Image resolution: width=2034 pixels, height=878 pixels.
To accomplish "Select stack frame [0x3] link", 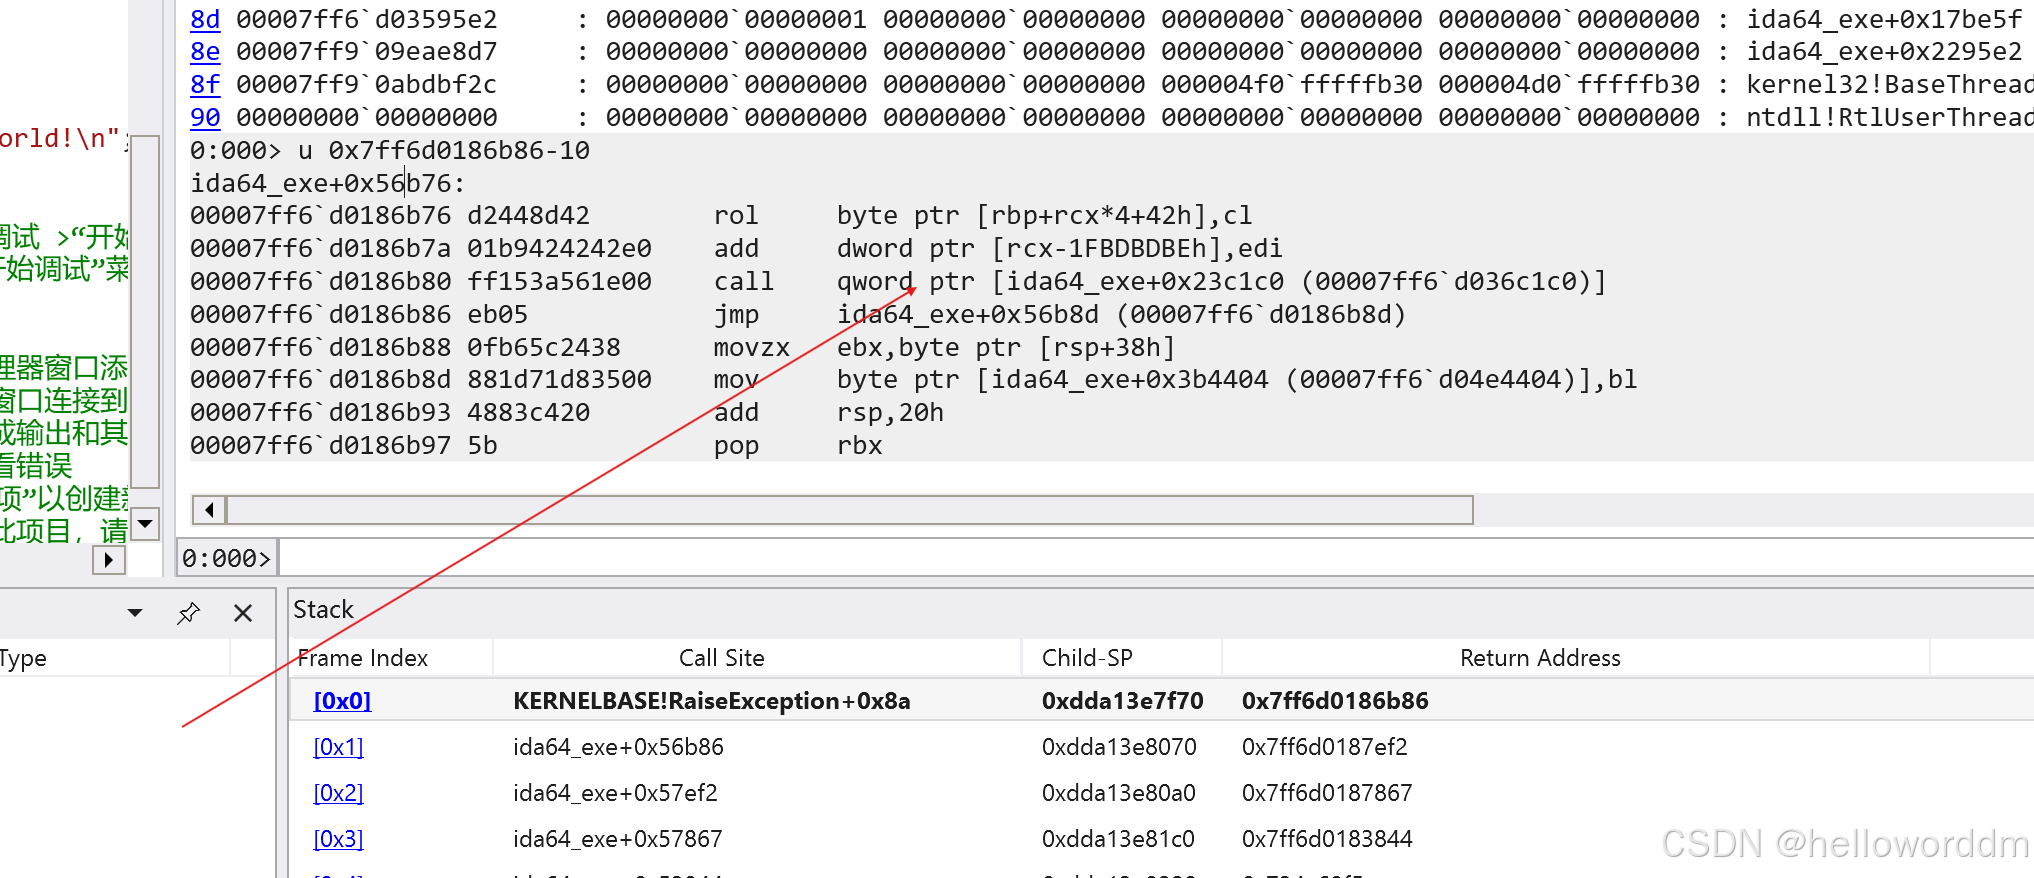I will tap(338, 839).
